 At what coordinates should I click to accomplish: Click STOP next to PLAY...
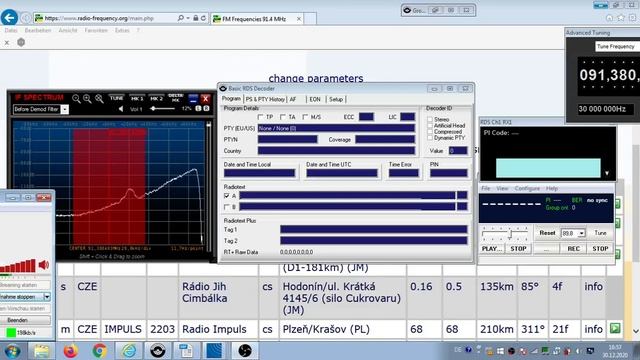(x=518, y=249)
